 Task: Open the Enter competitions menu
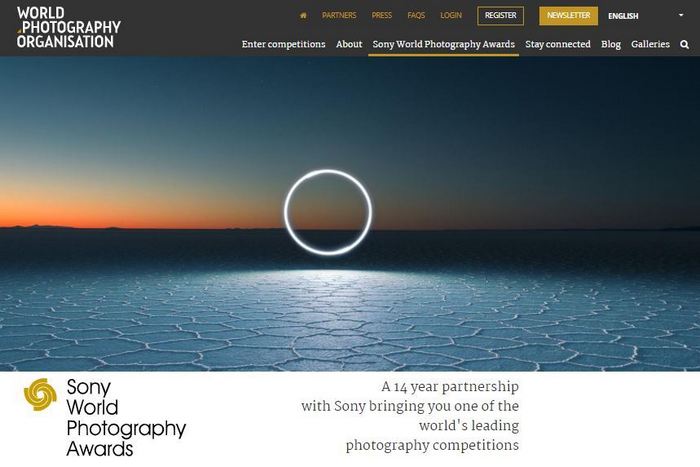coord(283,44)
